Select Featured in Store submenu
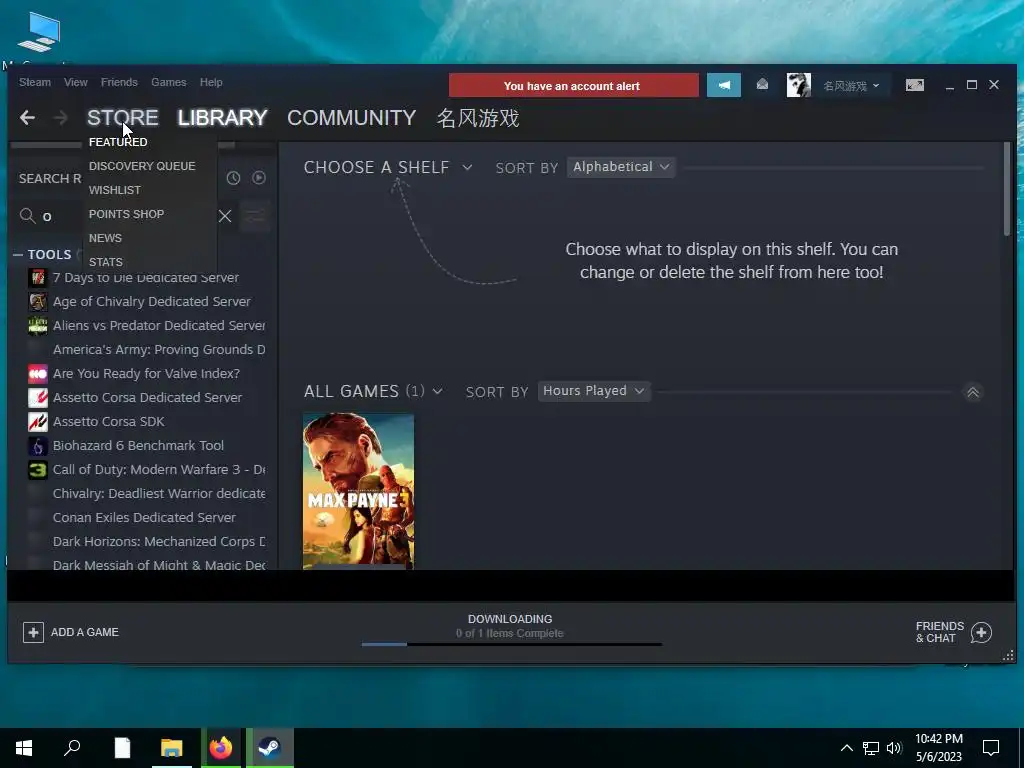Screen dimensions: 1024x768 (x=118, y=142)
